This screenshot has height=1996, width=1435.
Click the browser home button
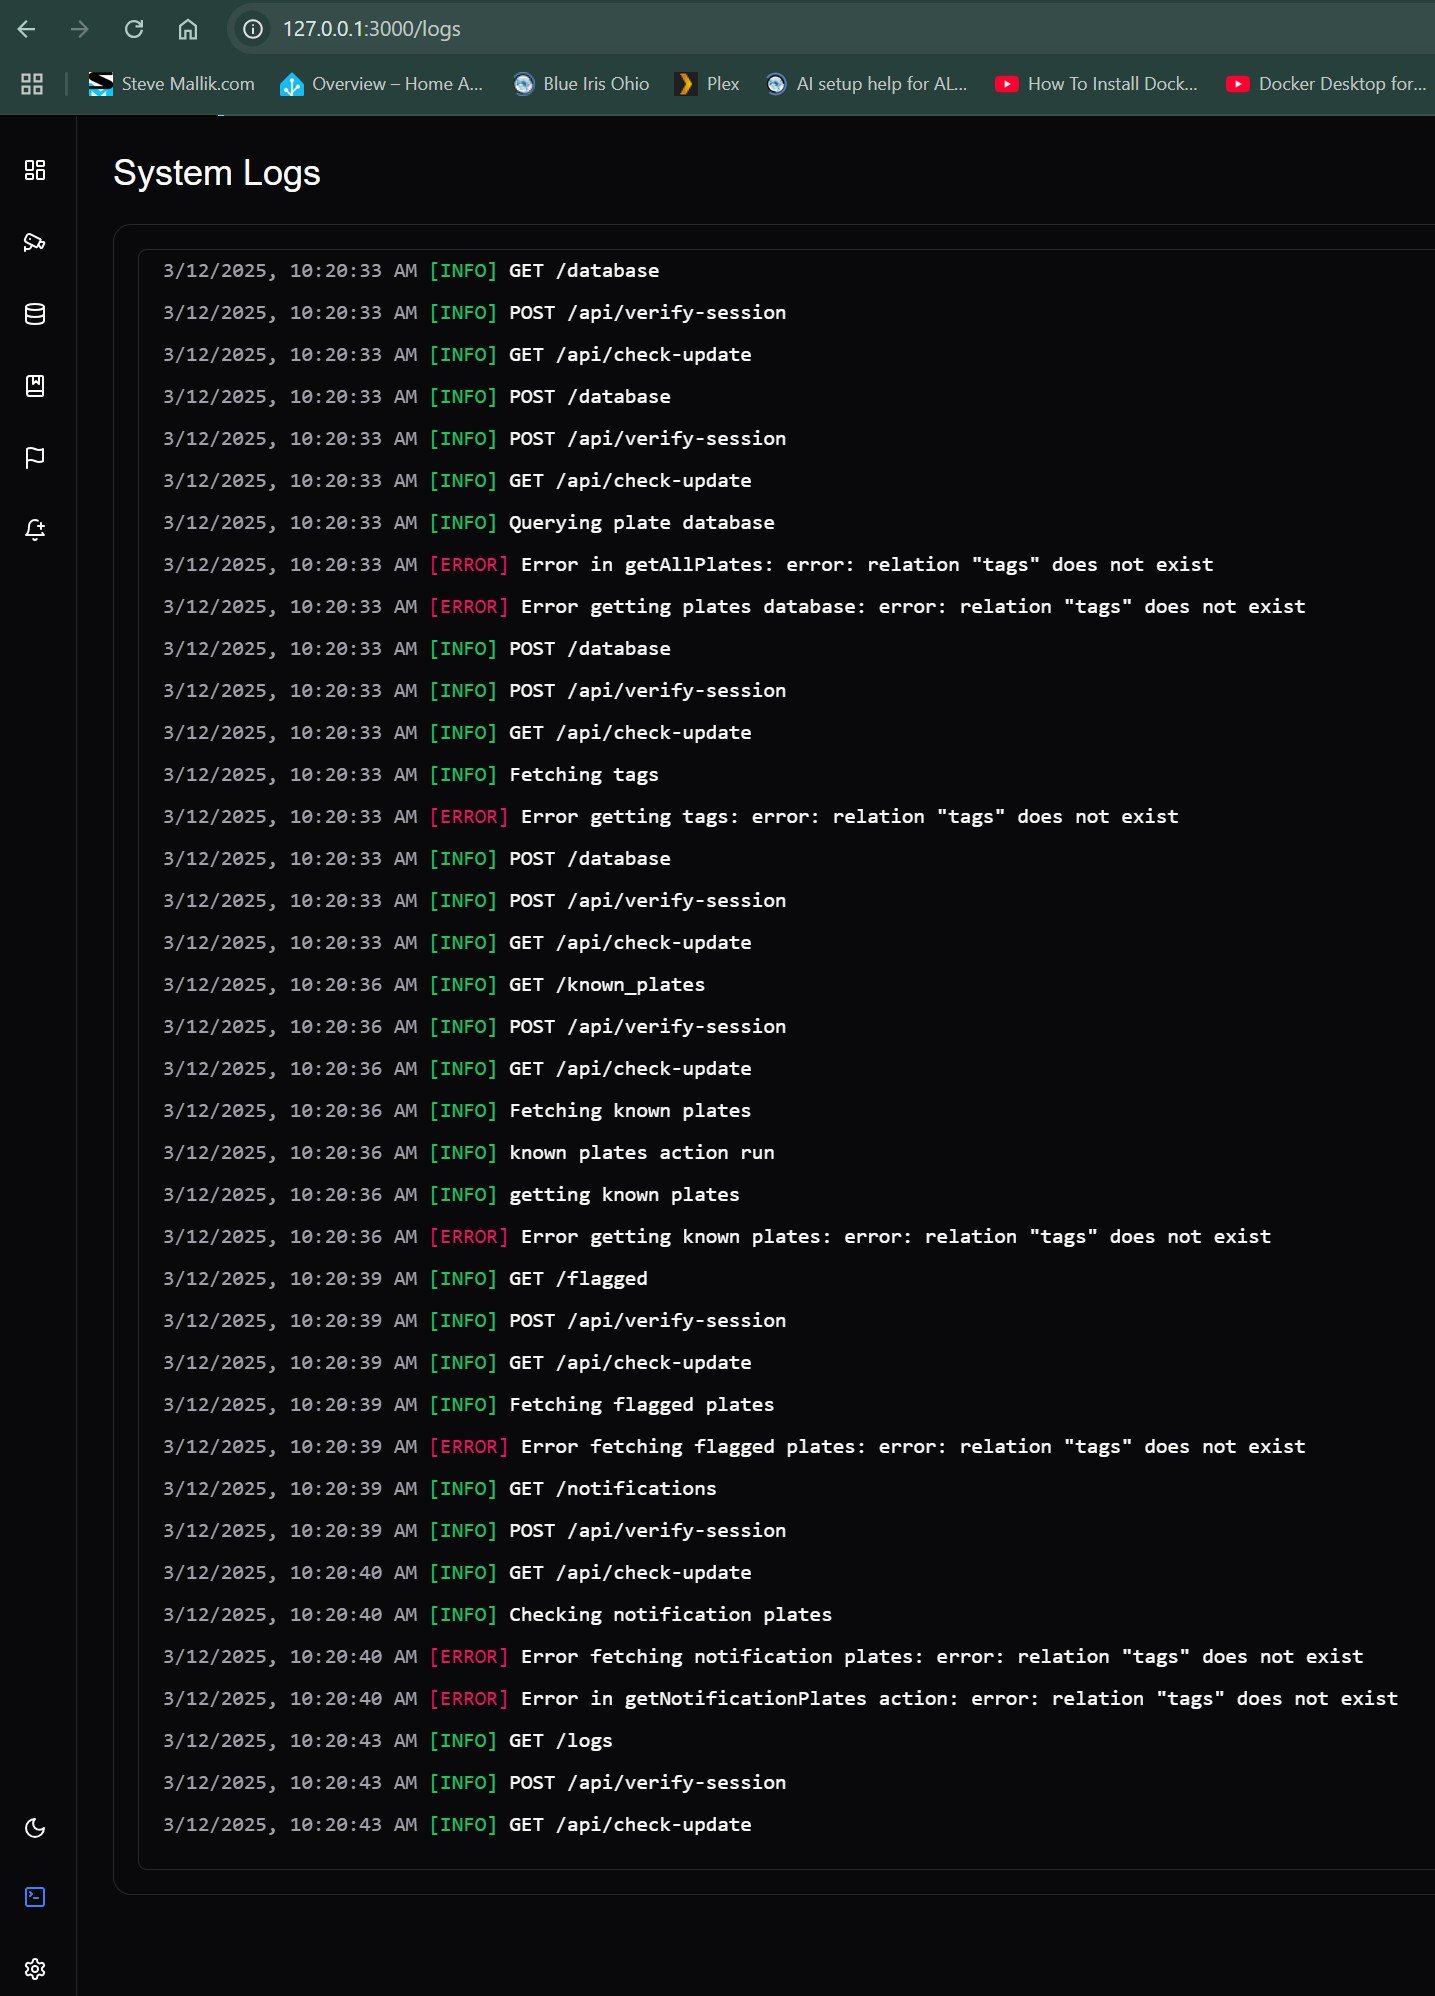[x=188, y=29]
